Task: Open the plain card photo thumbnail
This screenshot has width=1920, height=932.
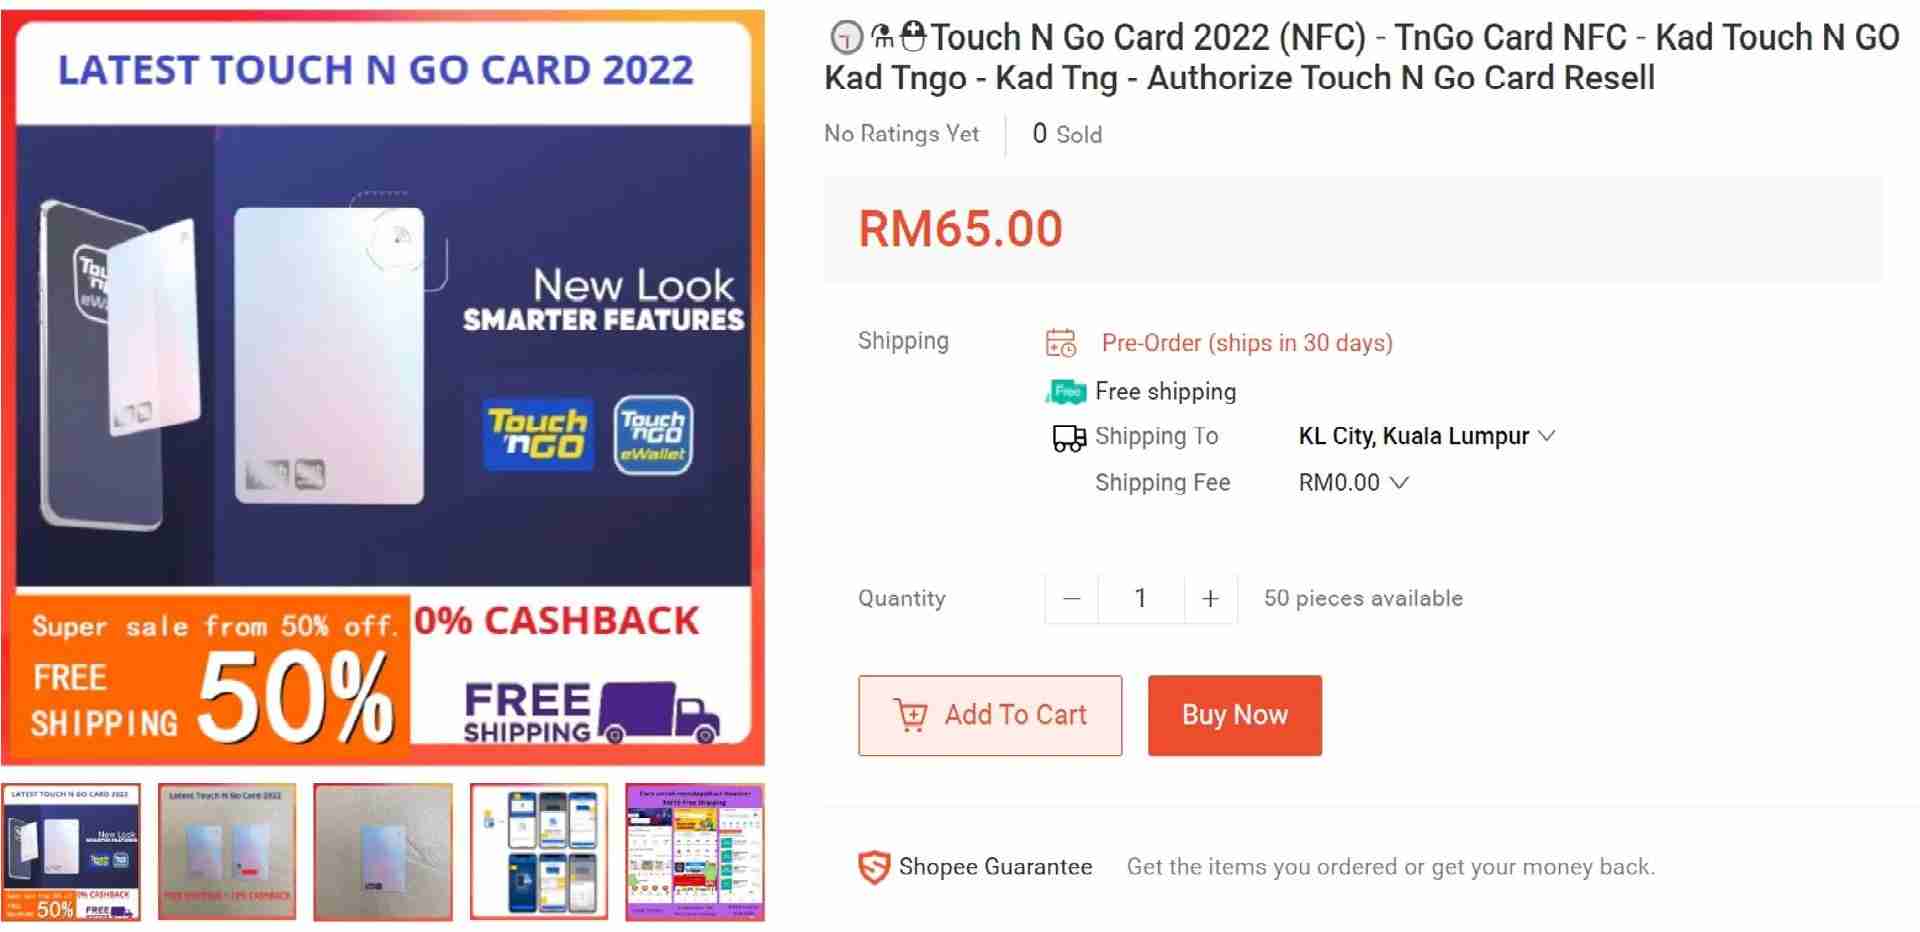Action: click(382, 851)
